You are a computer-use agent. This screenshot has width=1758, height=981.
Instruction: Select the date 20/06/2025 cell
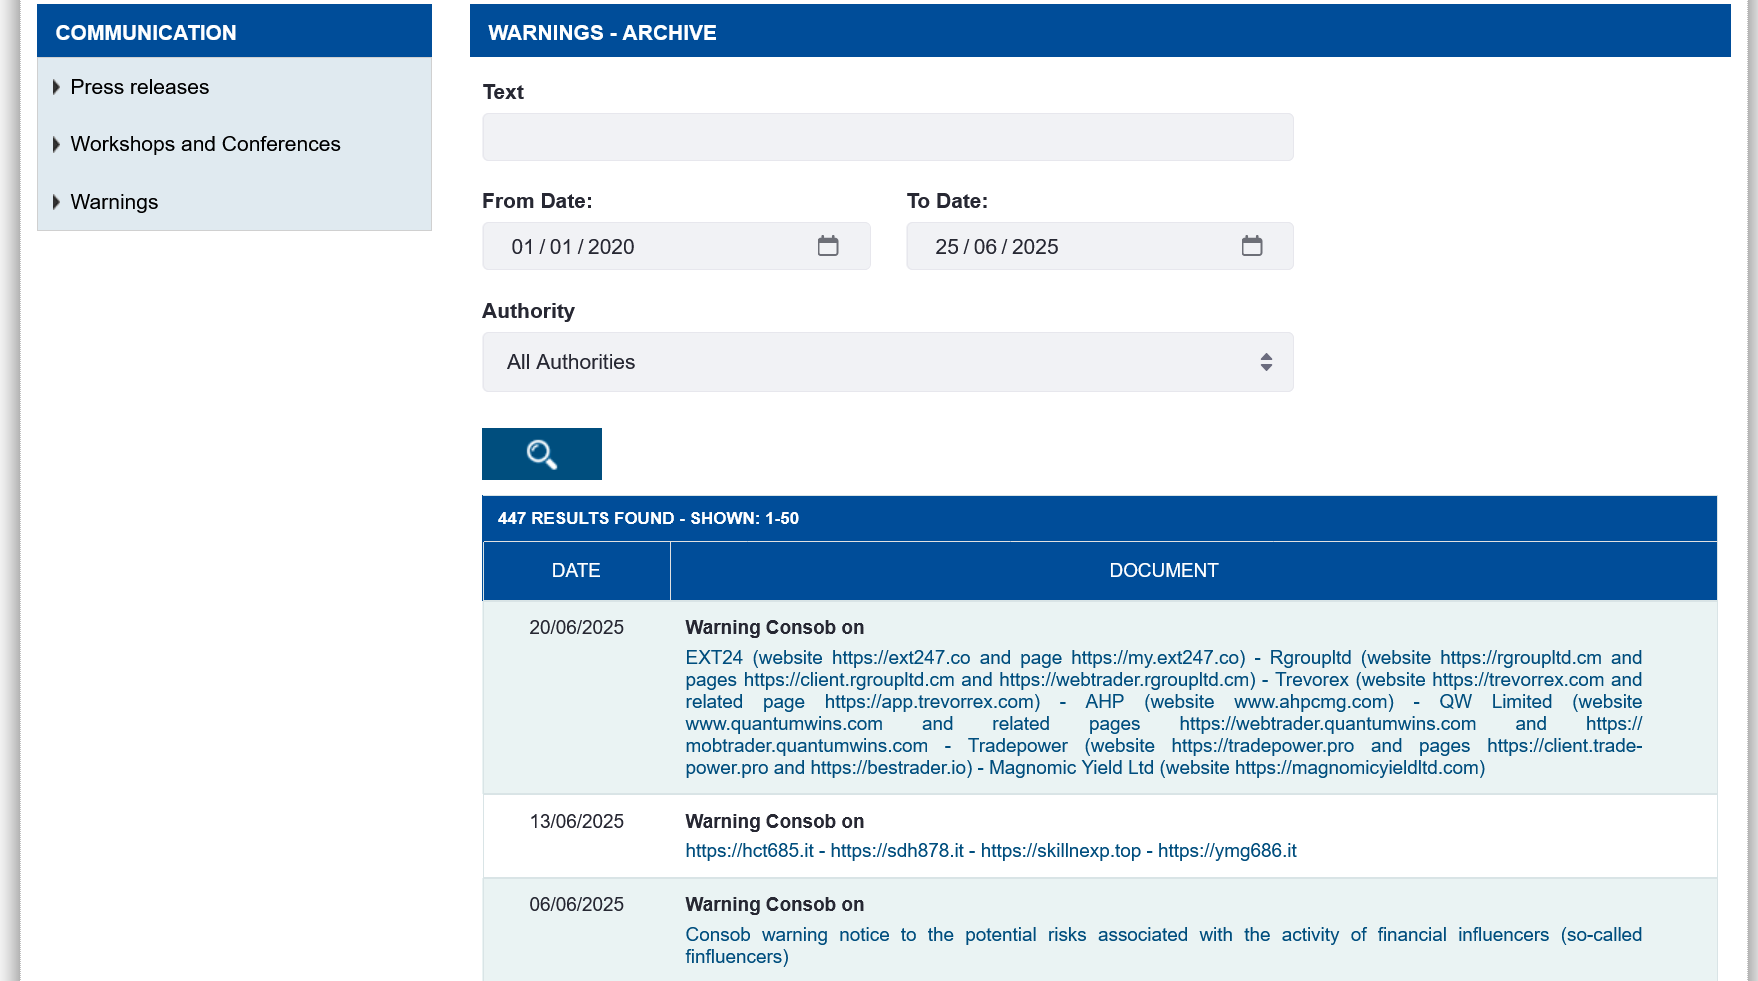[577, 627]
